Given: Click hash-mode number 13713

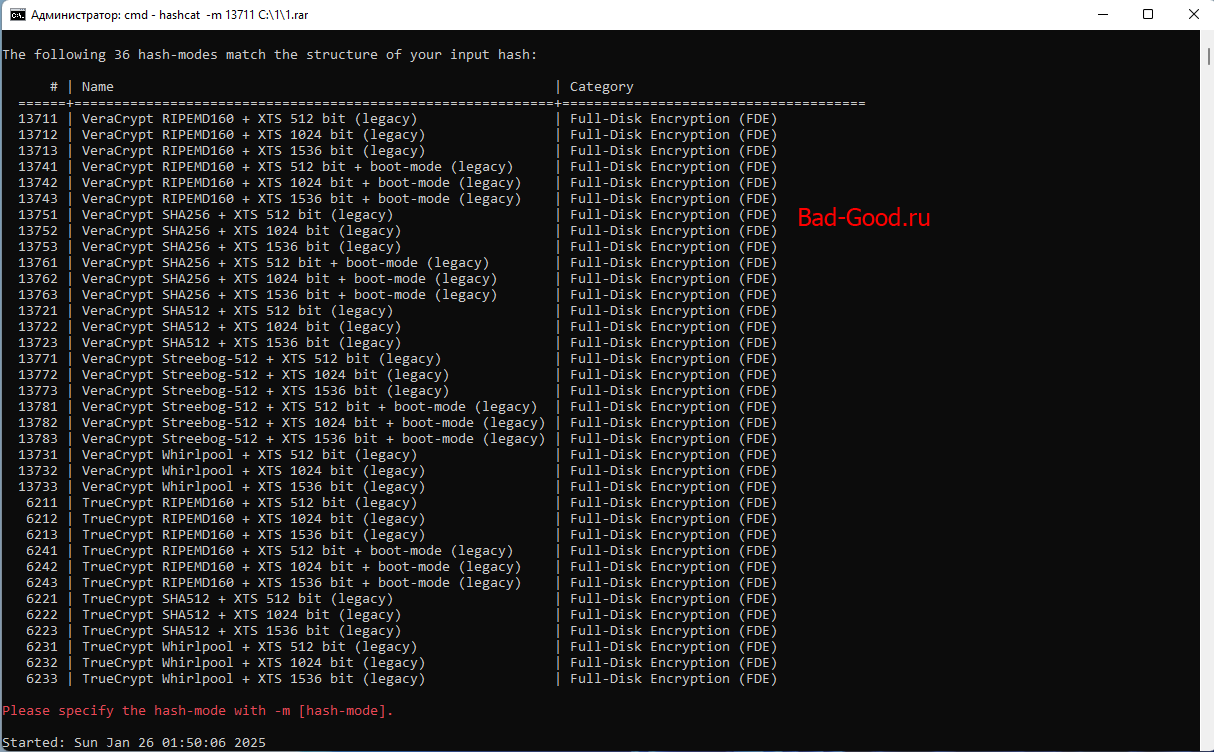Looking at the screenshot, I should click(x=38, y=151).
